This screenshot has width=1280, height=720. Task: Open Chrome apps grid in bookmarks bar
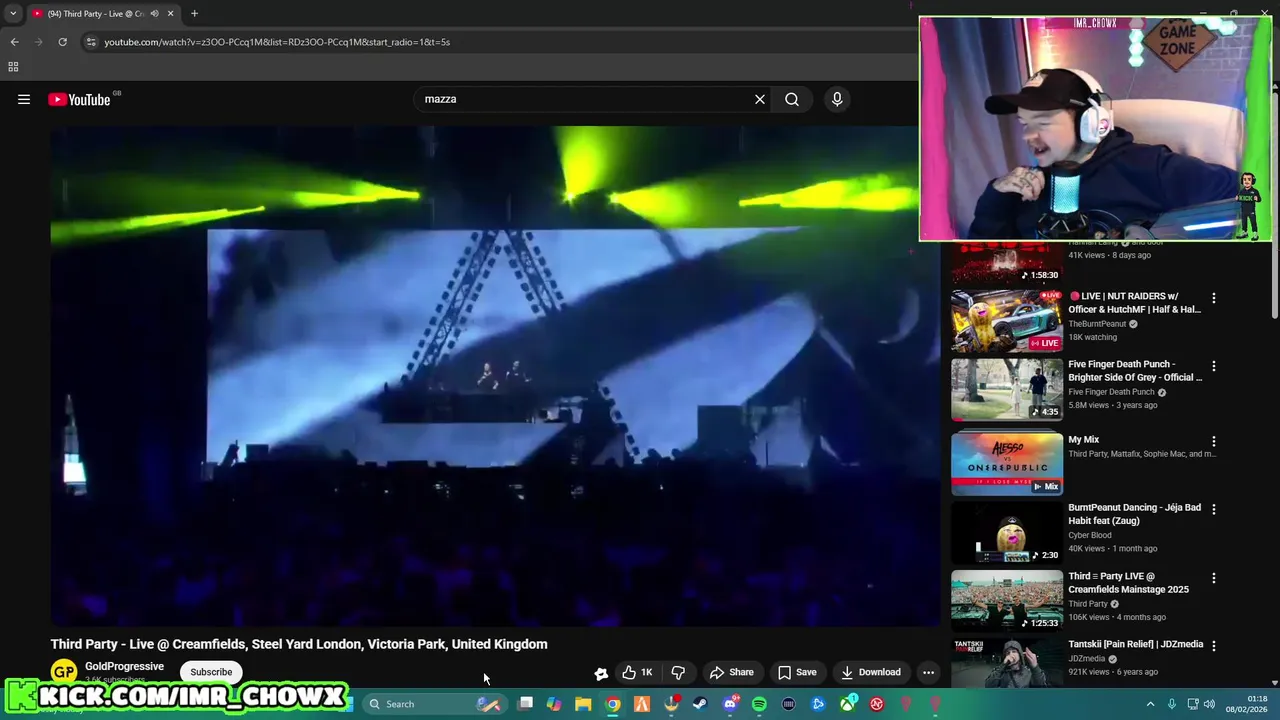[13, 67]
